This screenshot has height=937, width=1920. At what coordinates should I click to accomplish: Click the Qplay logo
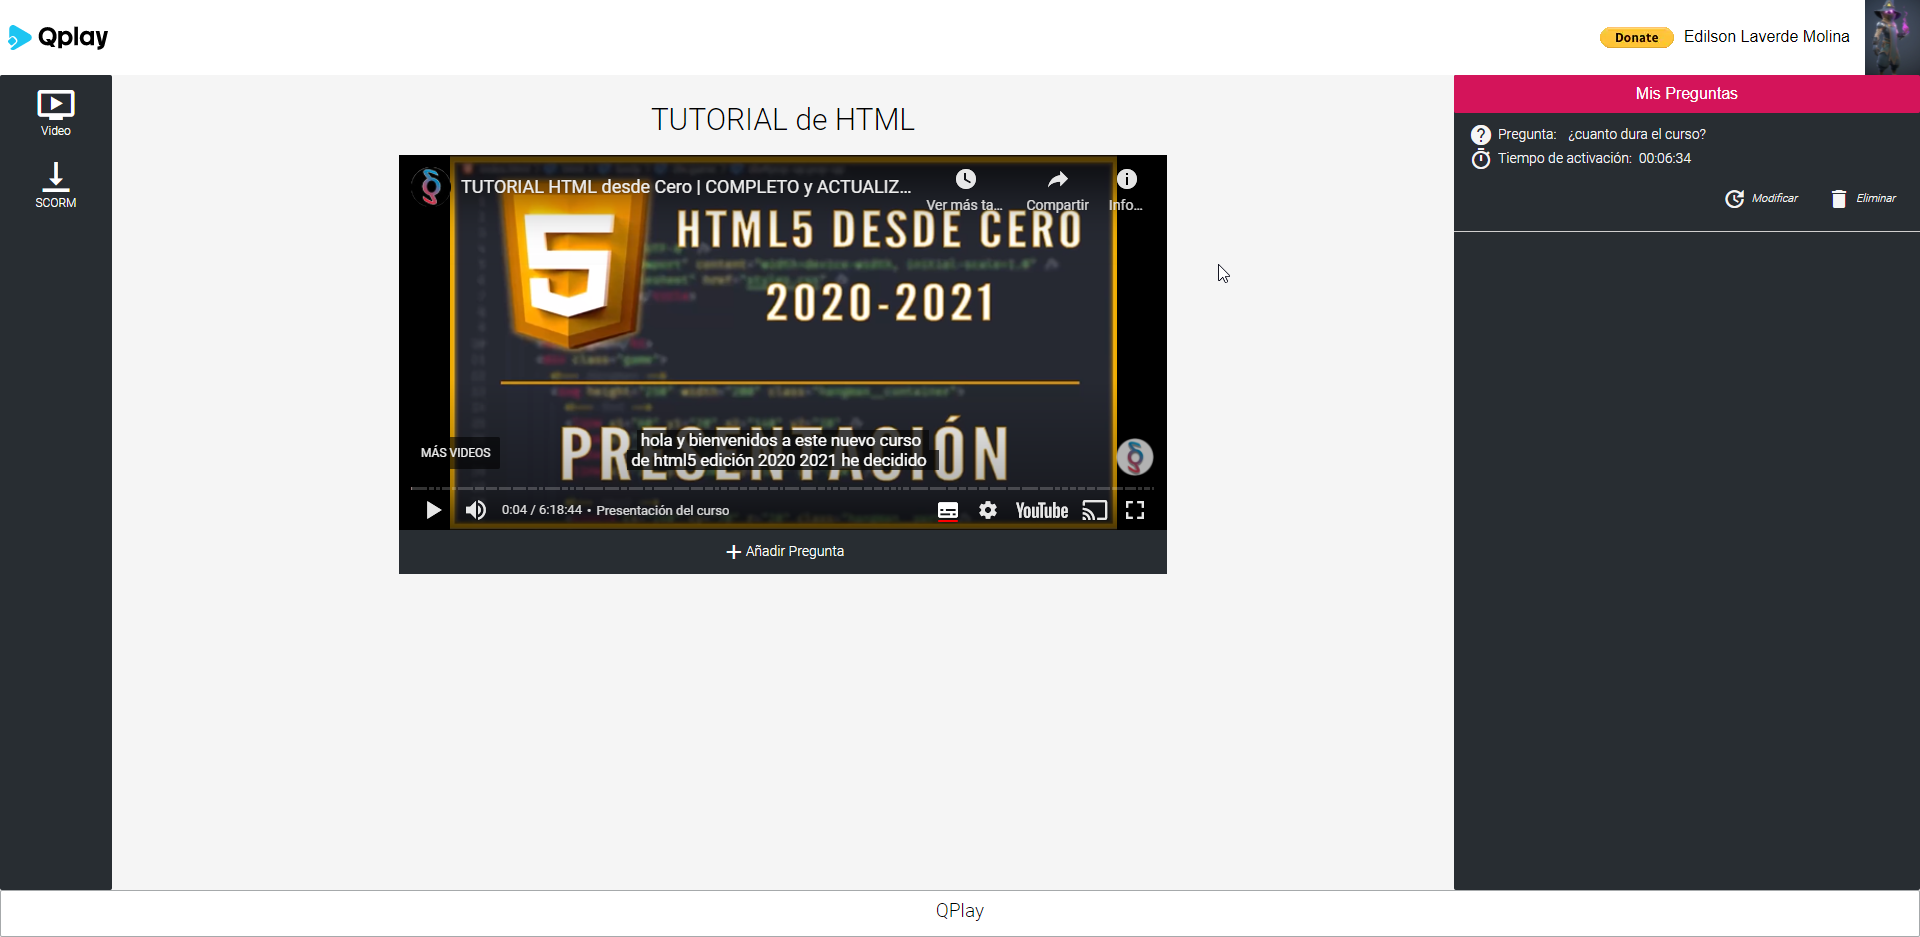[58, 37]
